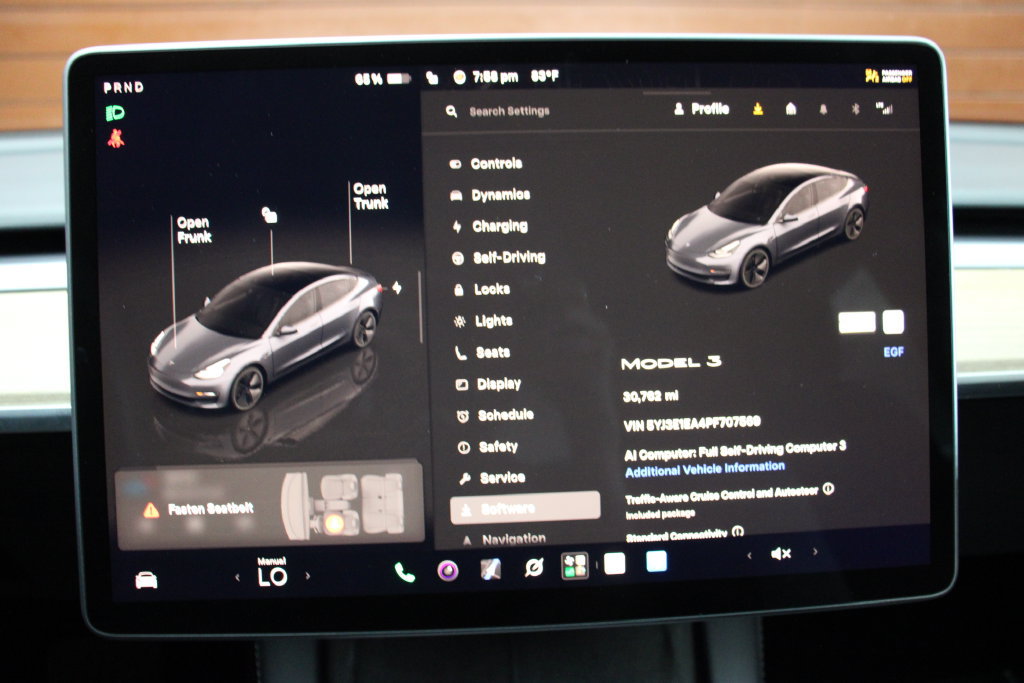Open Safety settings
The image size is (1024, 683).
pos(488,447)
